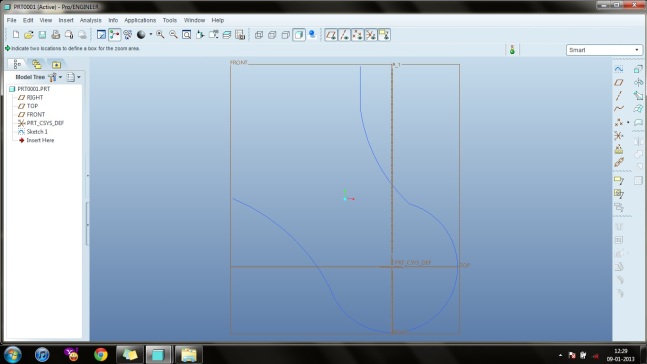The image size is (647, 364).
Task: Open the Help menu
Action: (217, 20)
